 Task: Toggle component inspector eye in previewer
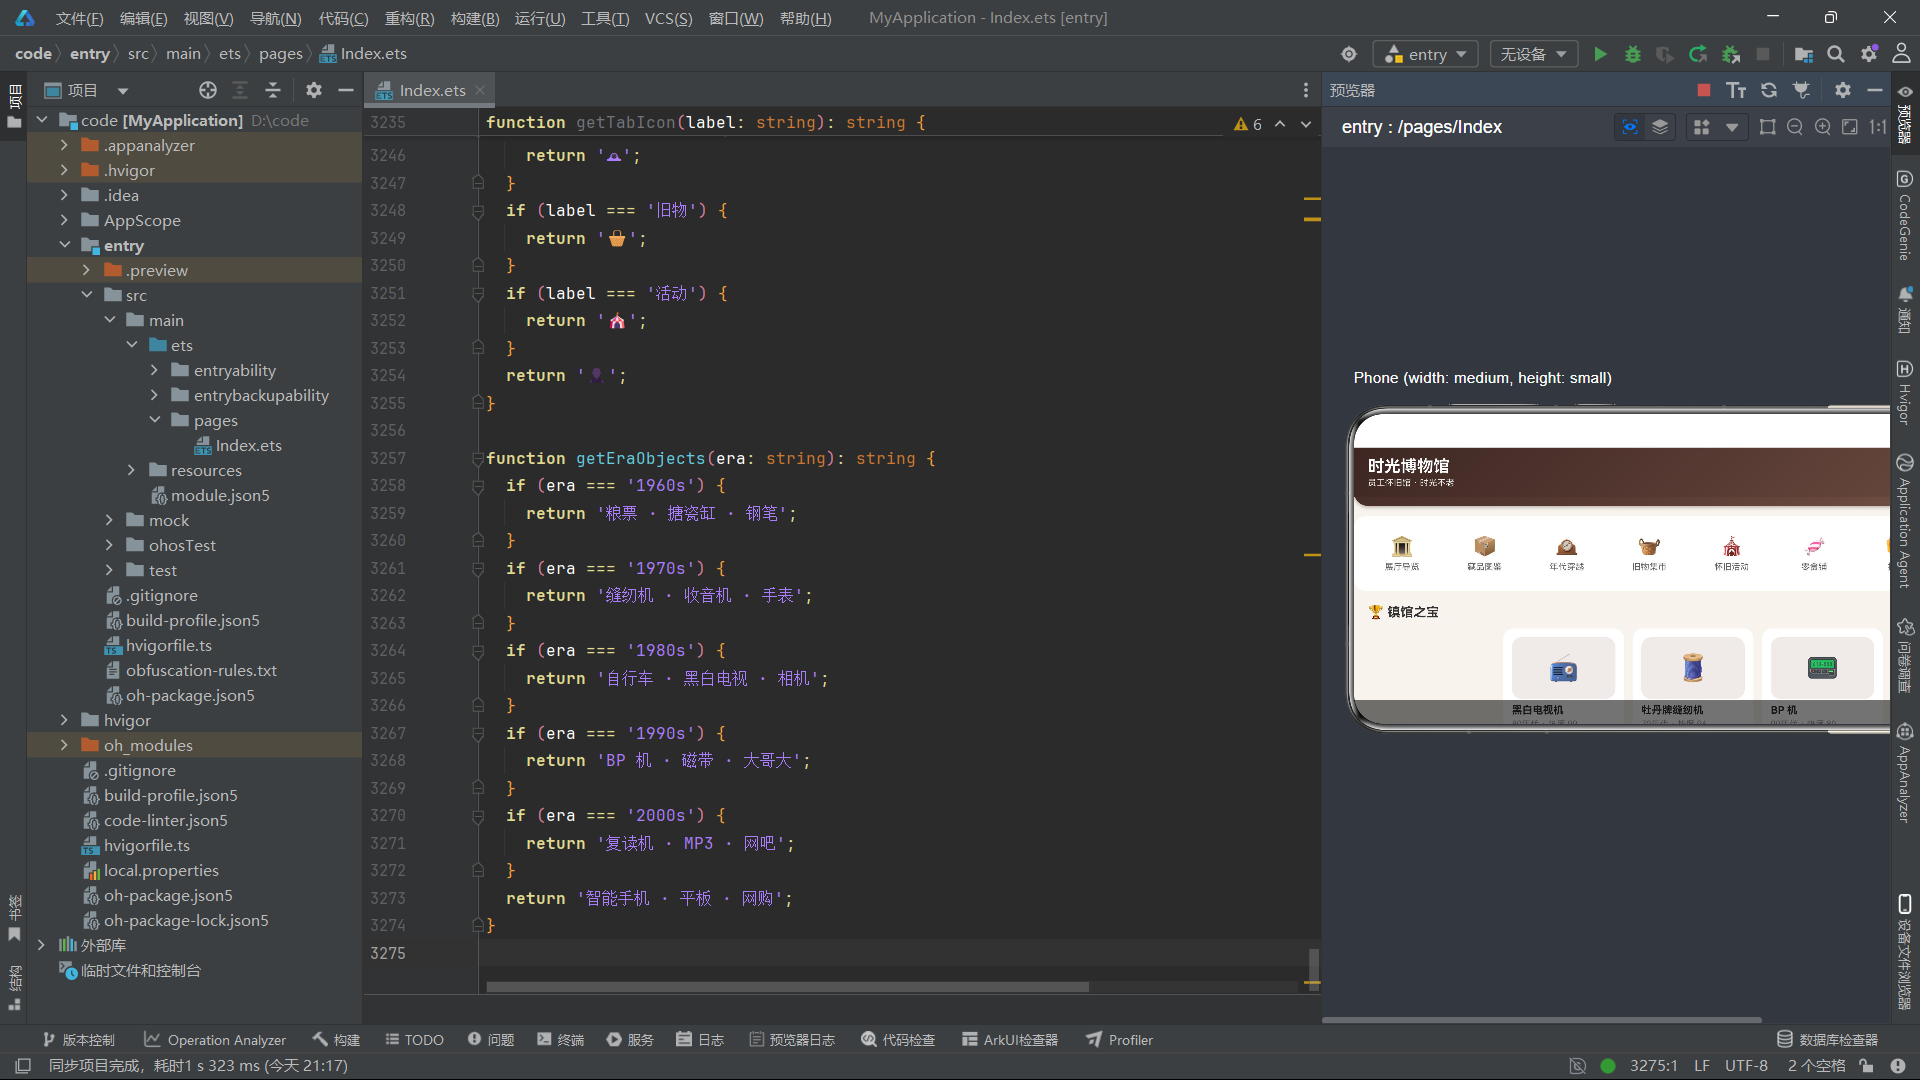(1630, 127)
